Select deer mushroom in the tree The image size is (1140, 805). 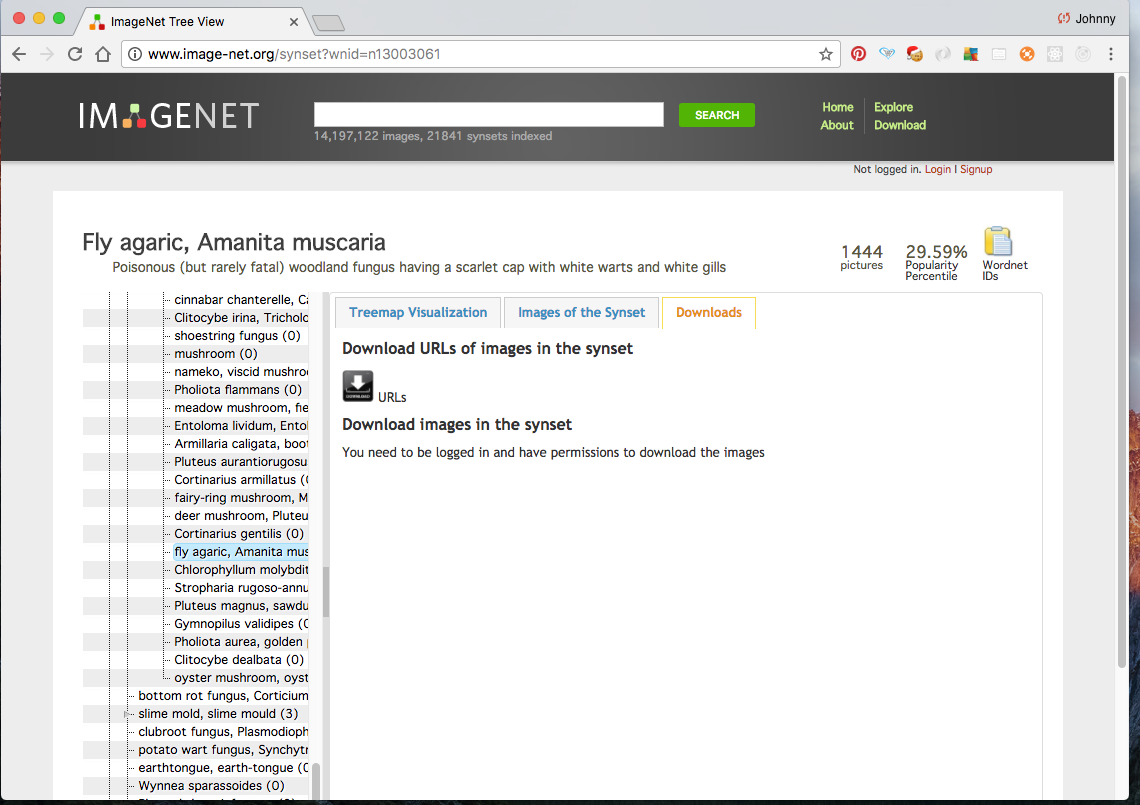(241, 516)
